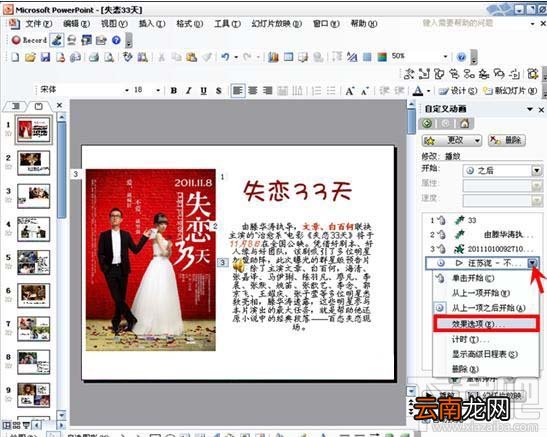Screen dimensions: 547x437
Task: Click the font color A icon
Action: 418,91
